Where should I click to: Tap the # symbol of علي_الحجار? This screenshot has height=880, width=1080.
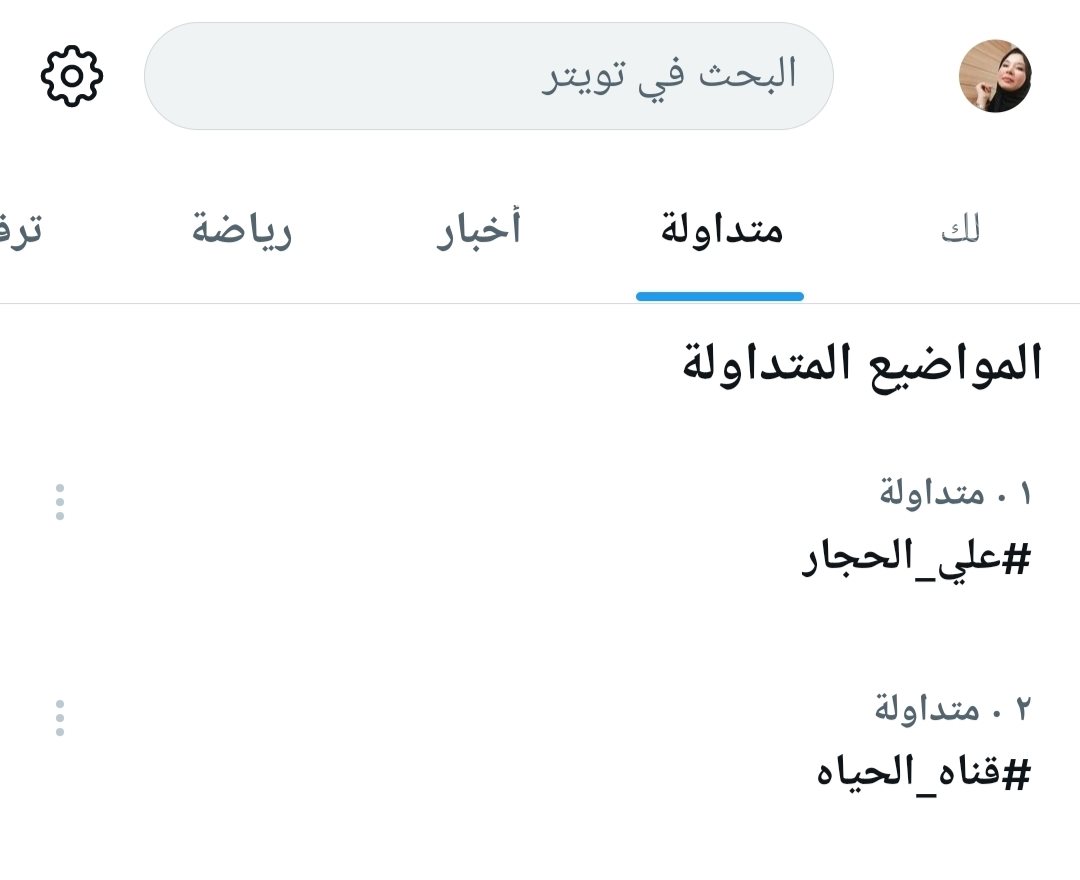[1016, 560]
